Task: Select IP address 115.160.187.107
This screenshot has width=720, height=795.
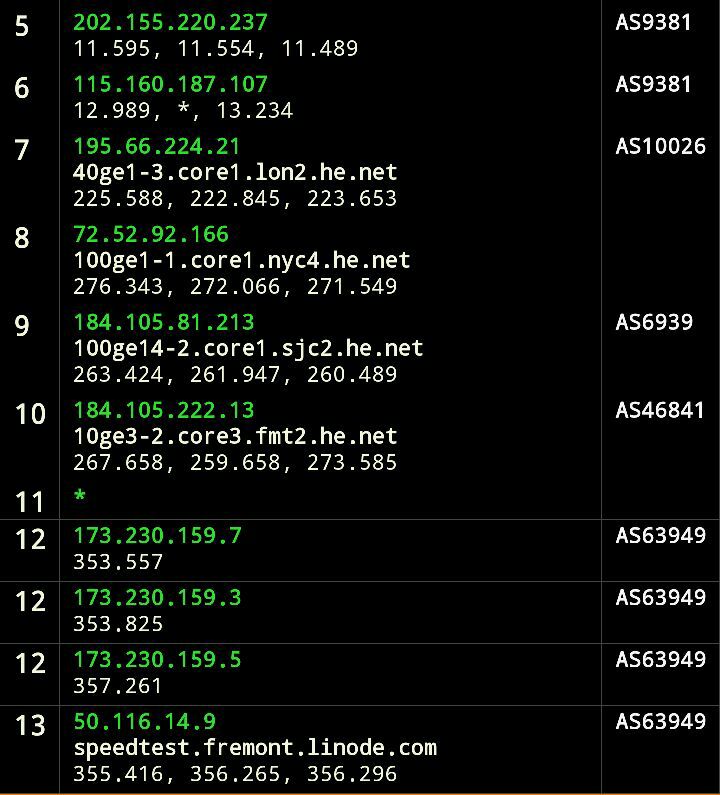Action: coord(170,84)
